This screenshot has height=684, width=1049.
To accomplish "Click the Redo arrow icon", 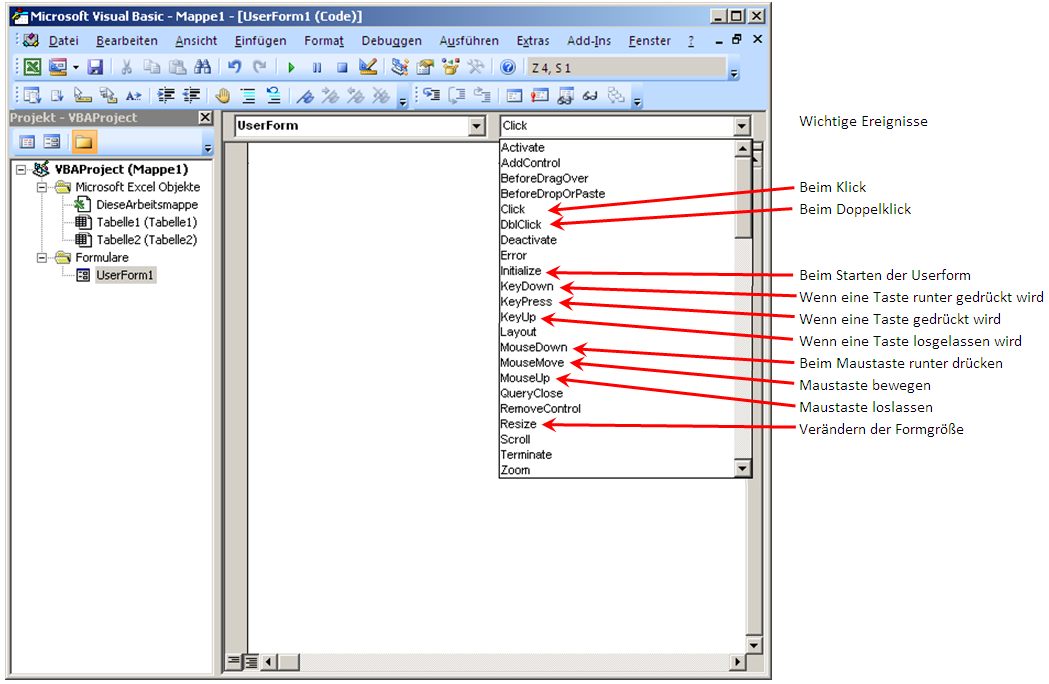I will tap(260, 67).
